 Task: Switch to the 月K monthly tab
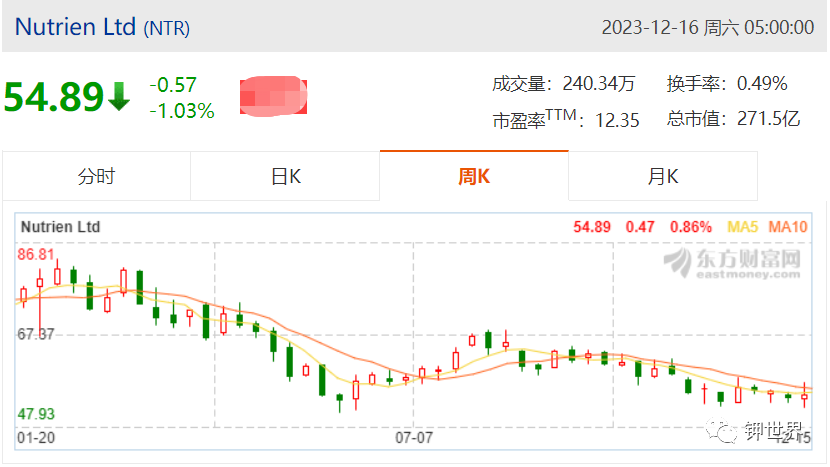(x=663, y=176)
